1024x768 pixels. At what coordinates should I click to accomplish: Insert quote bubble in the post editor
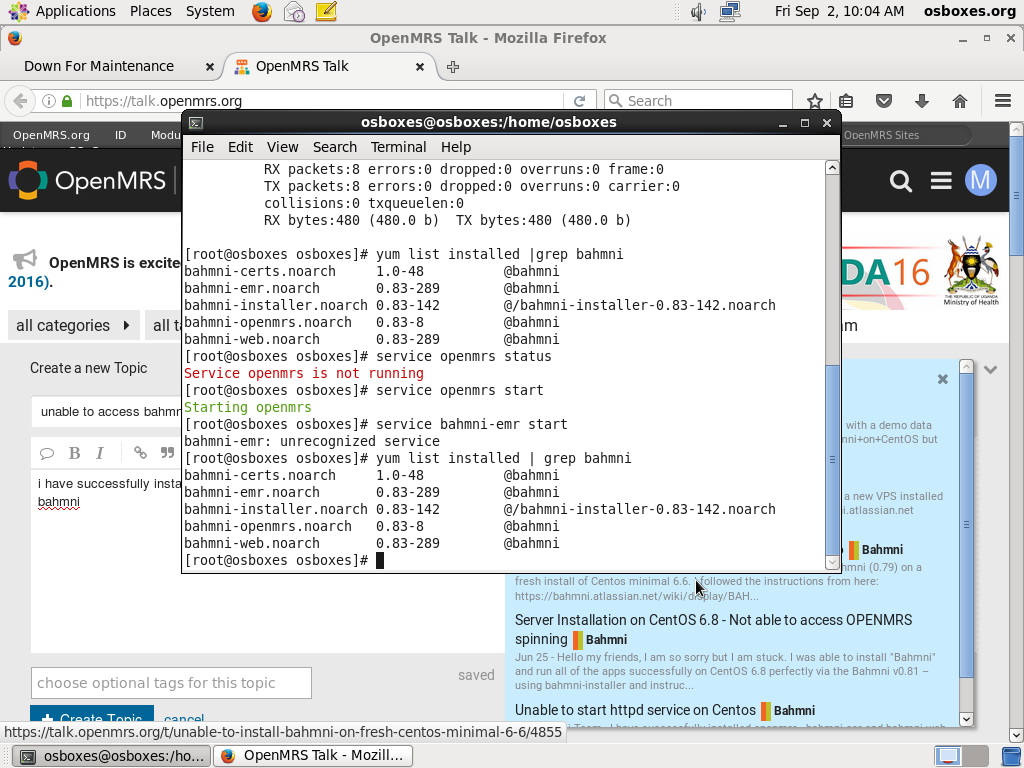pos(47,453)
